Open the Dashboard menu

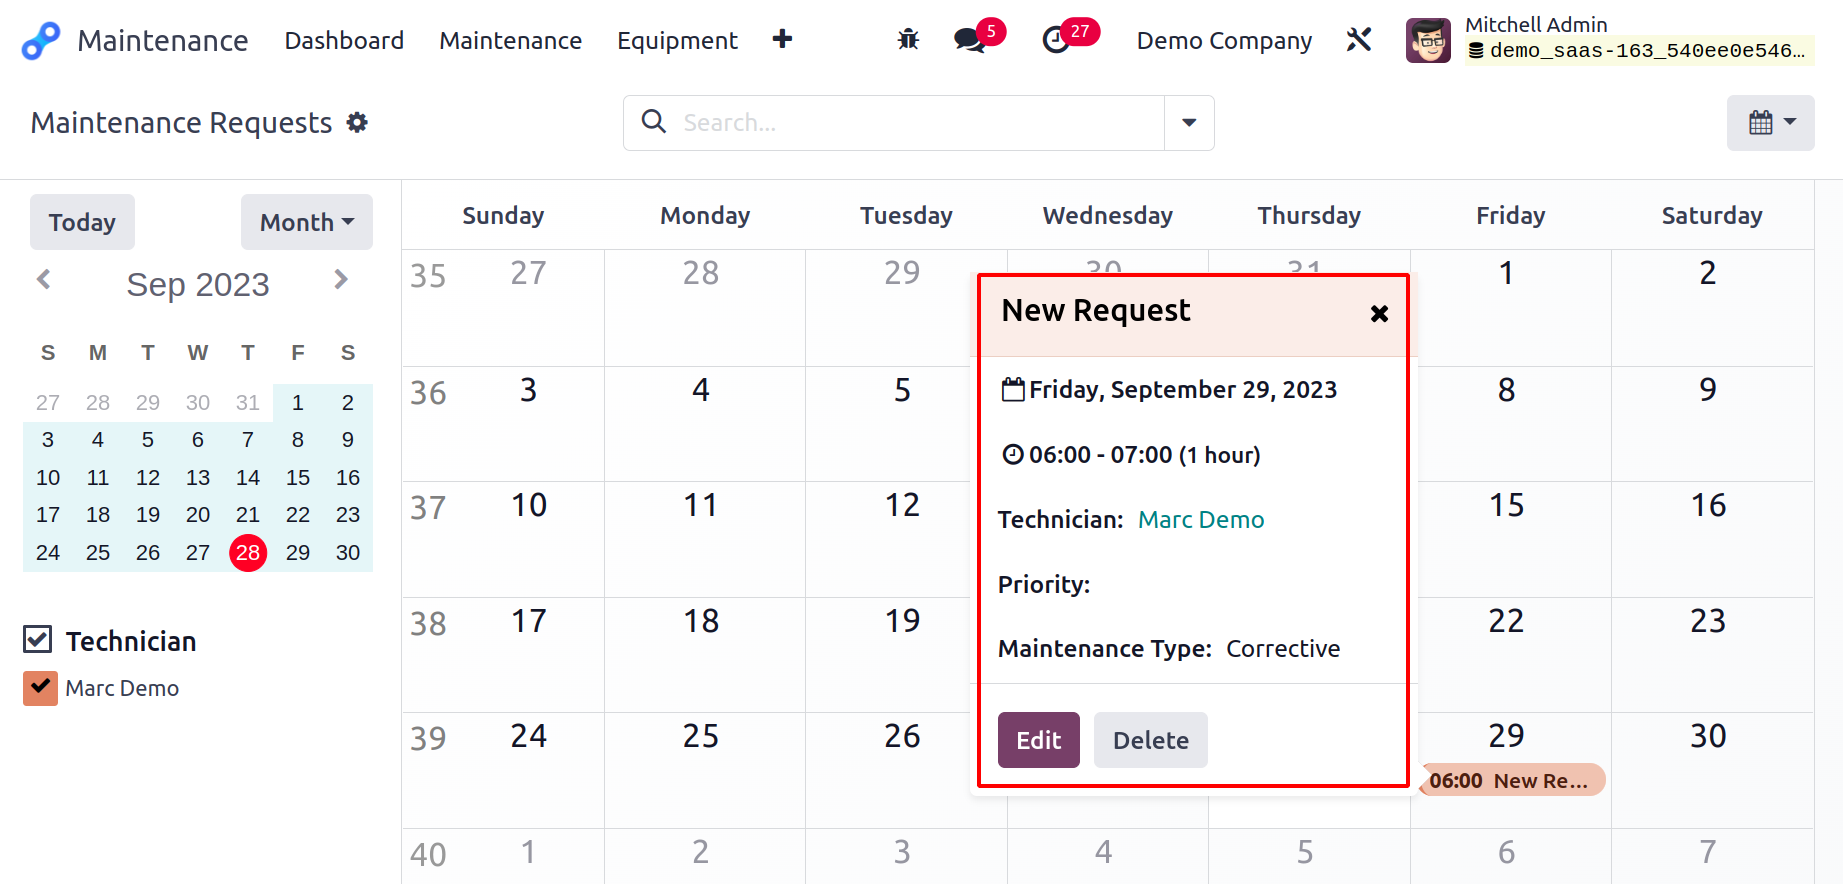pyautogui.click(x=344, y=40)
